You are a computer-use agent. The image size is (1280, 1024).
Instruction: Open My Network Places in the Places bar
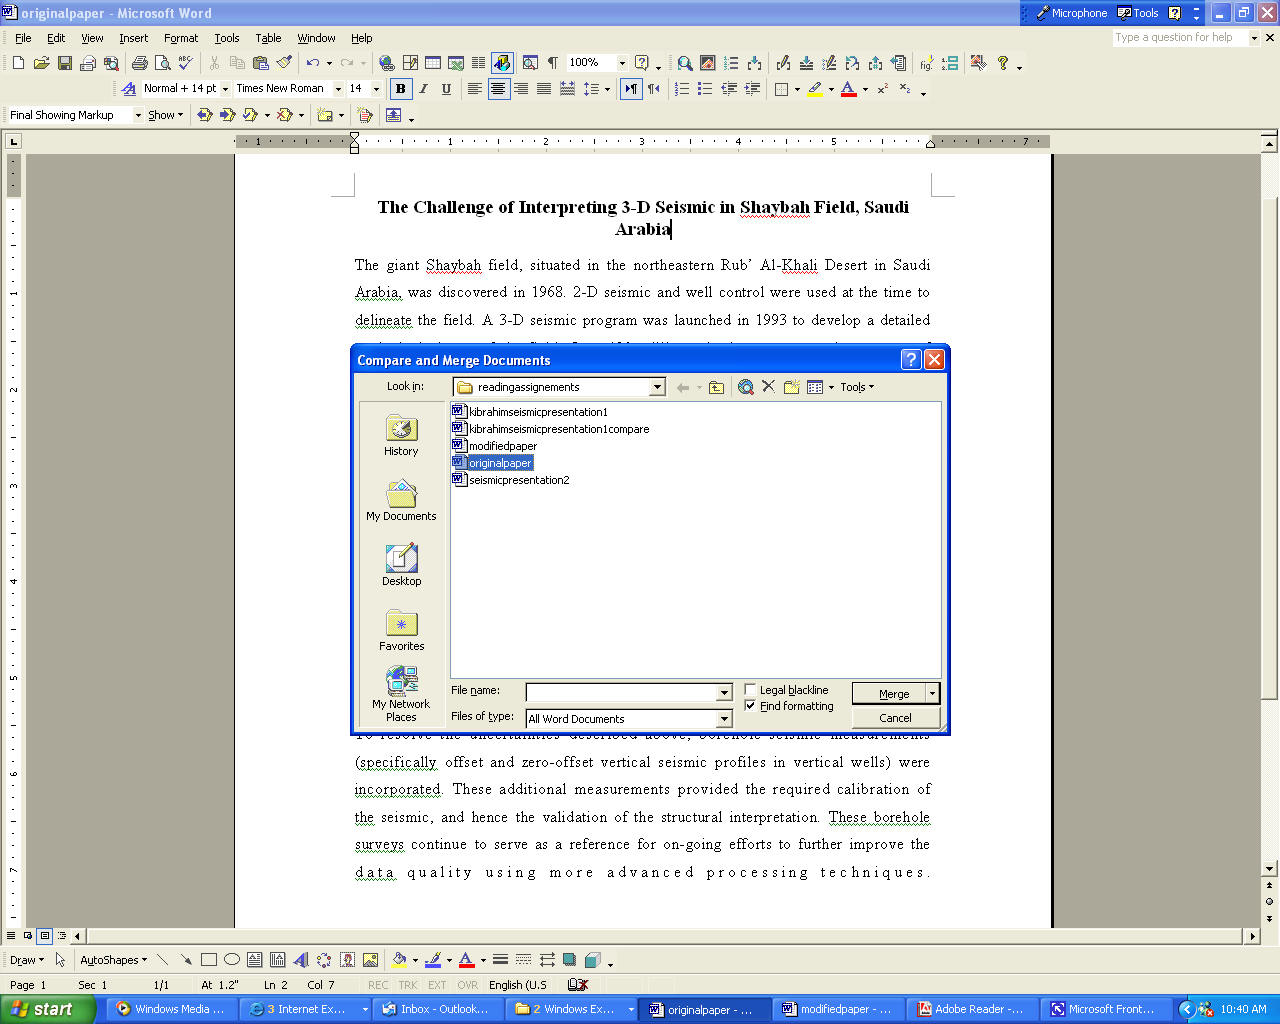(401, 695)
